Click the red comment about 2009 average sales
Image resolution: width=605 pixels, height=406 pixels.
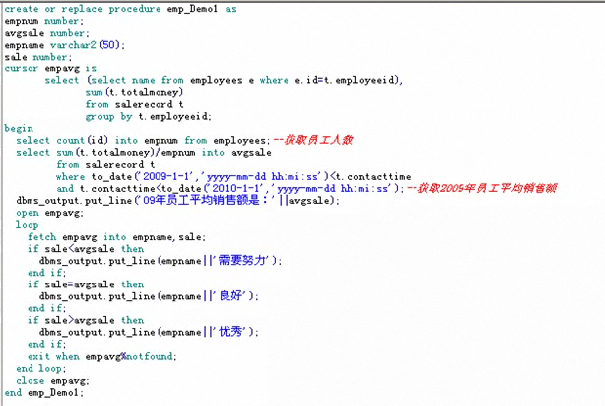click(482, 188)
